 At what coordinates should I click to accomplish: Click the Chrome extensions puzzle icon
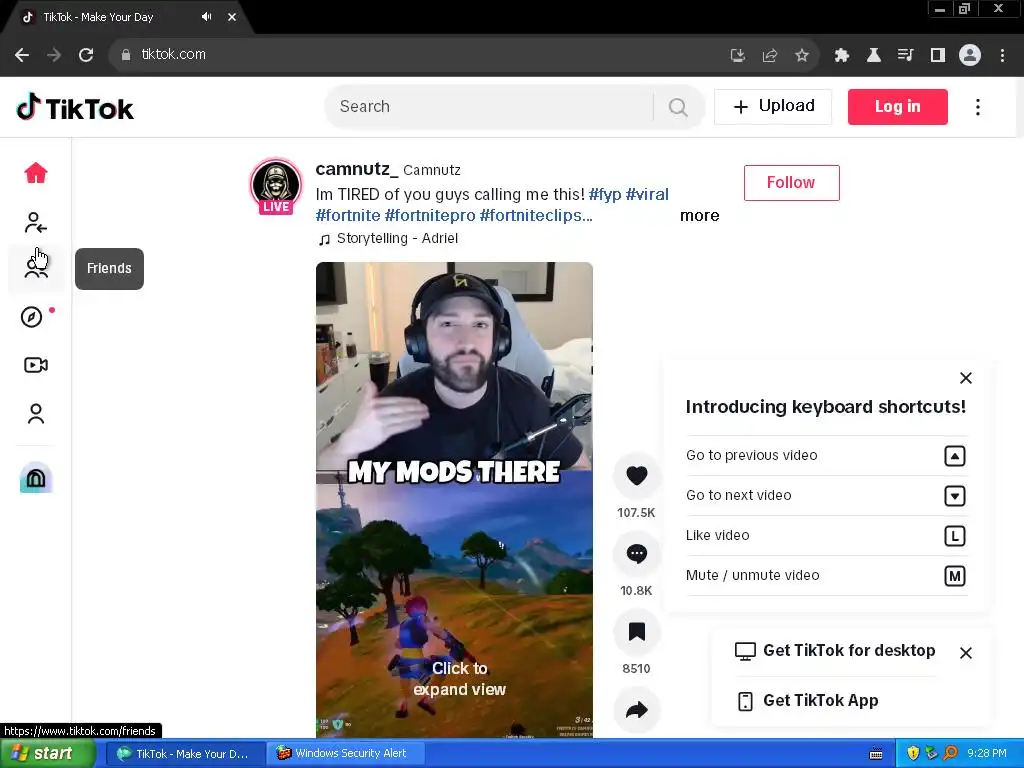[x=842, y=55]
